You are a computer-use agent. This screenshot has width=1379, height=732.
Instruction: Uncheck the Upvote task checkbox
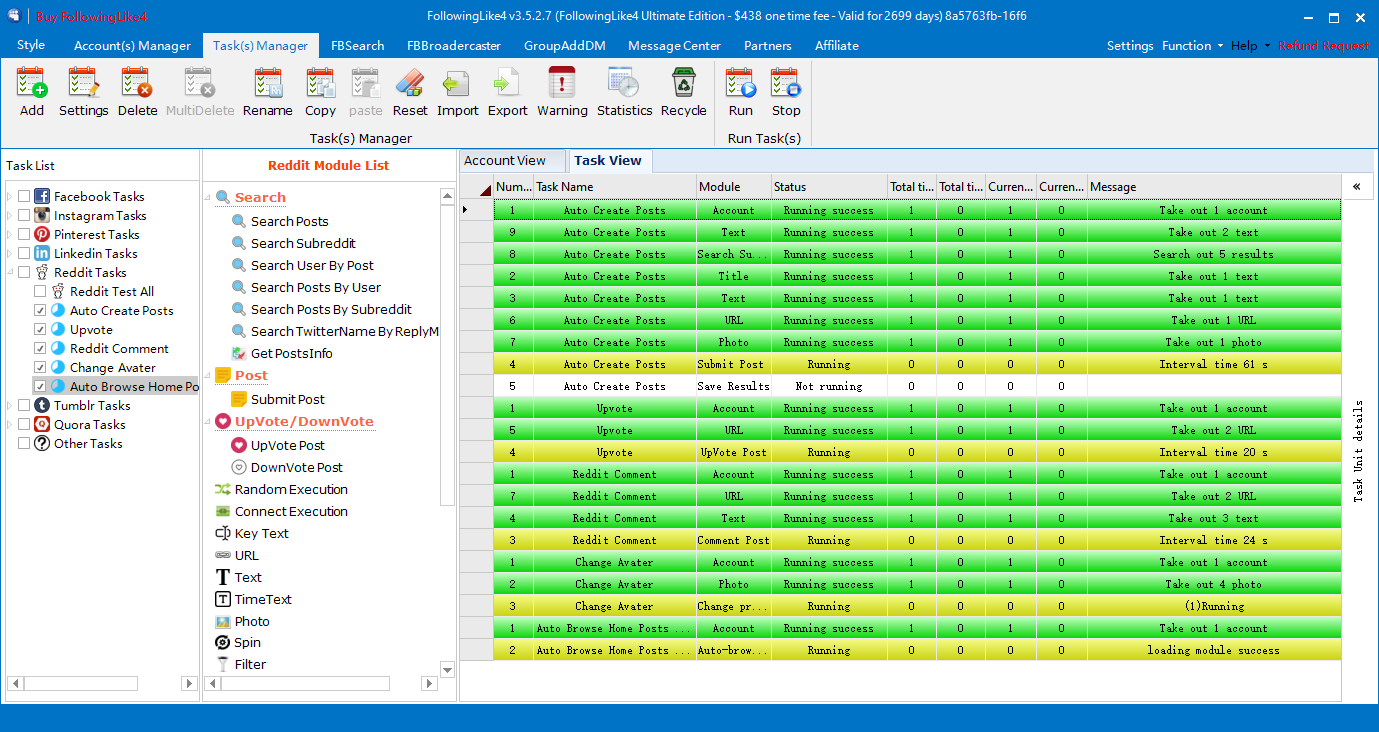click(x=40, y=329)
